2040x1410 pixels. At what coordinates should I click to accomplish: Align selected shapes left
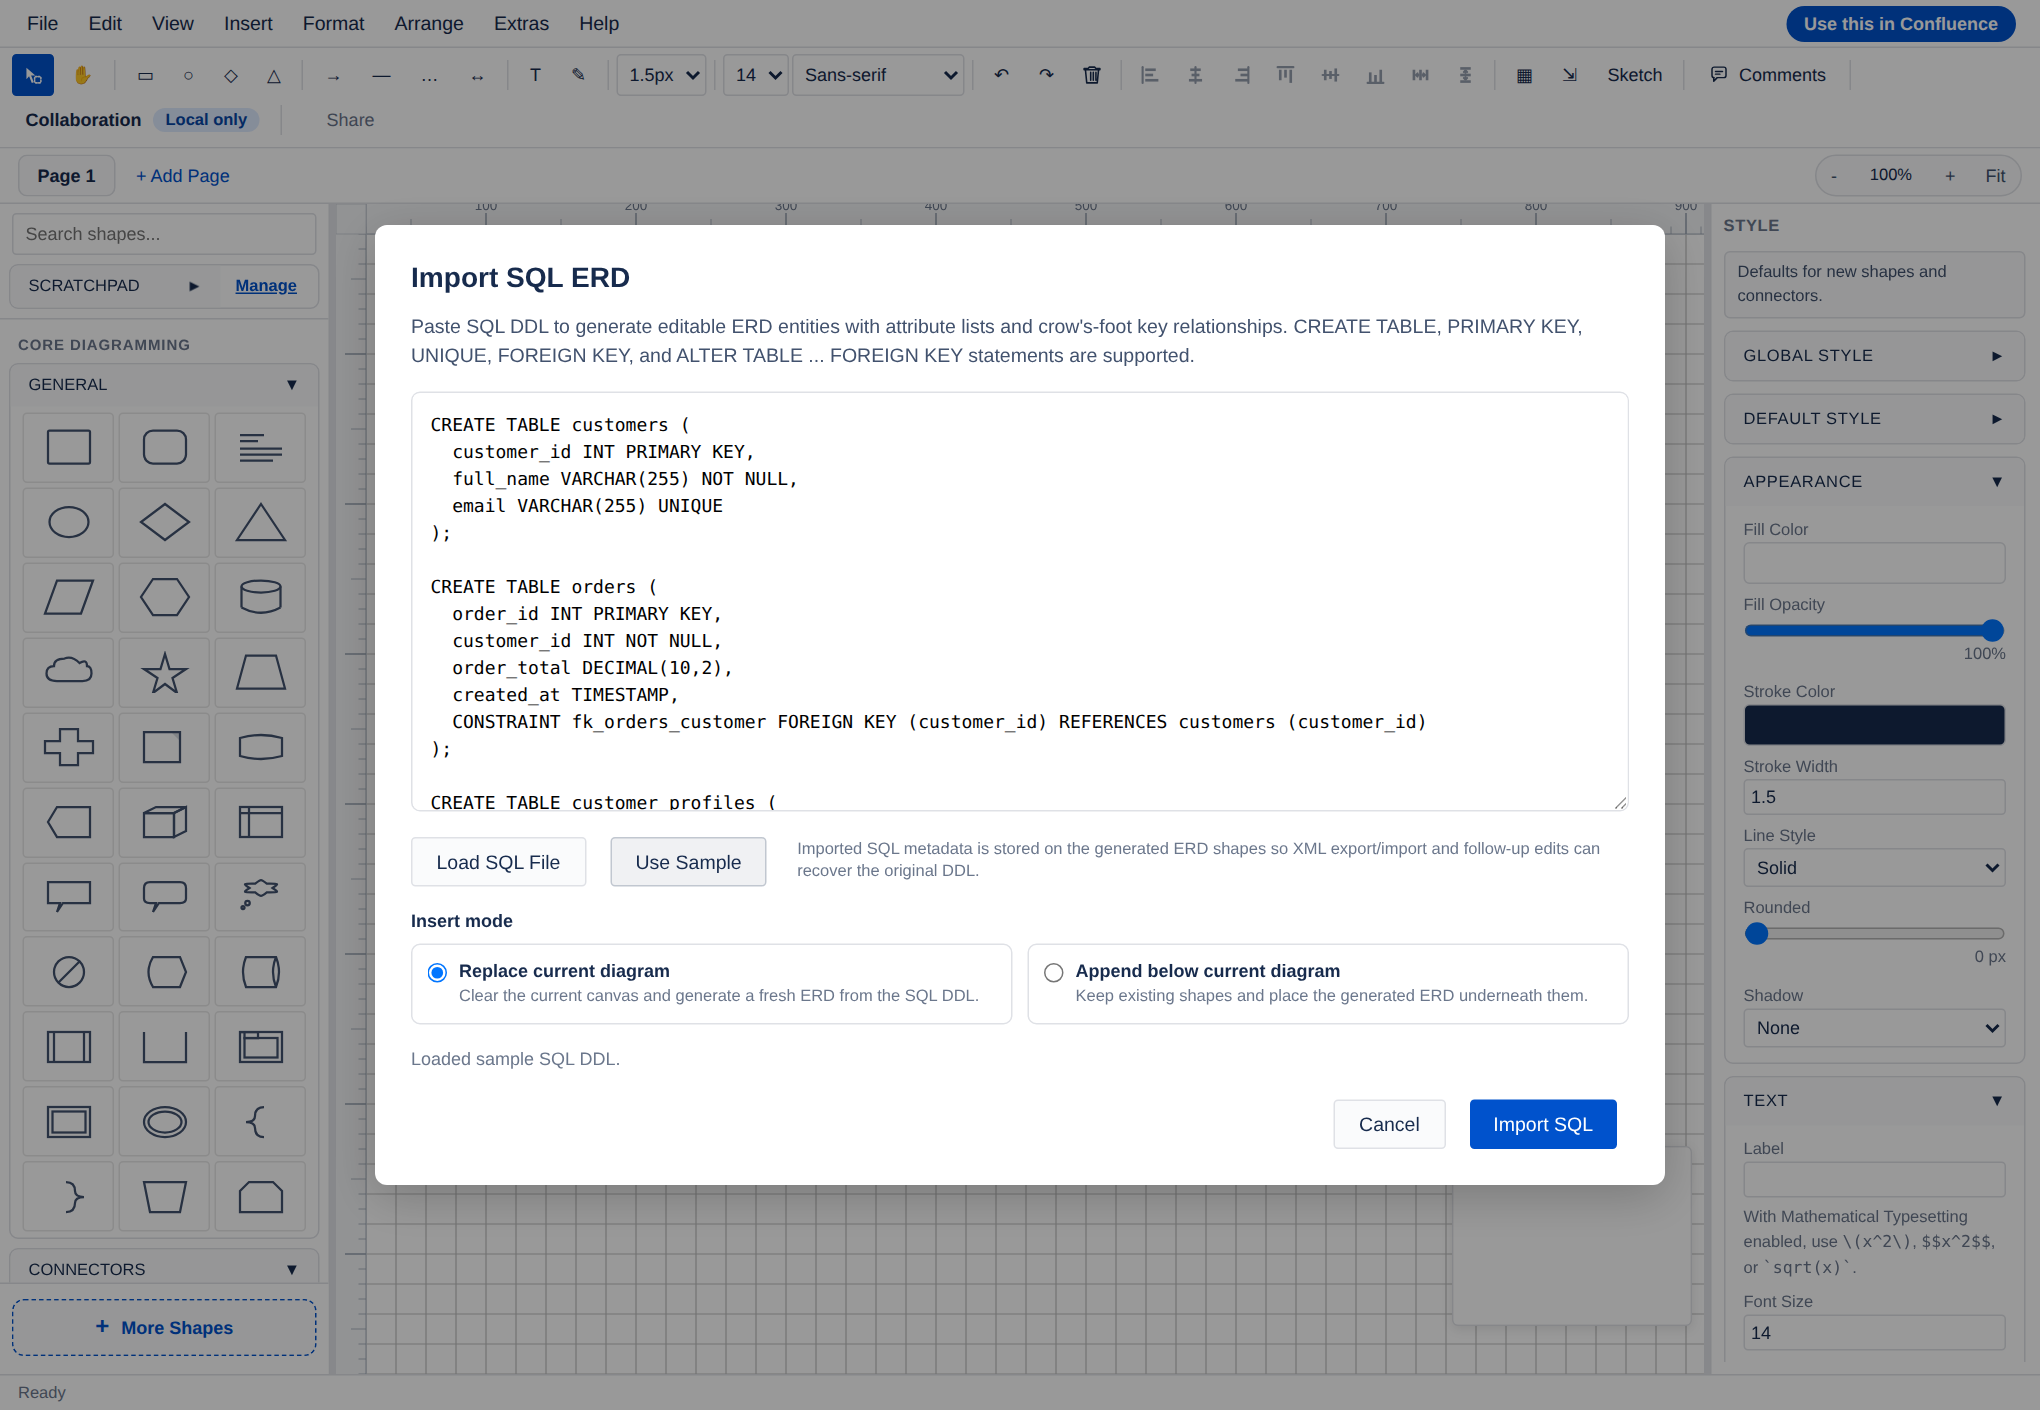point(1150,75)
